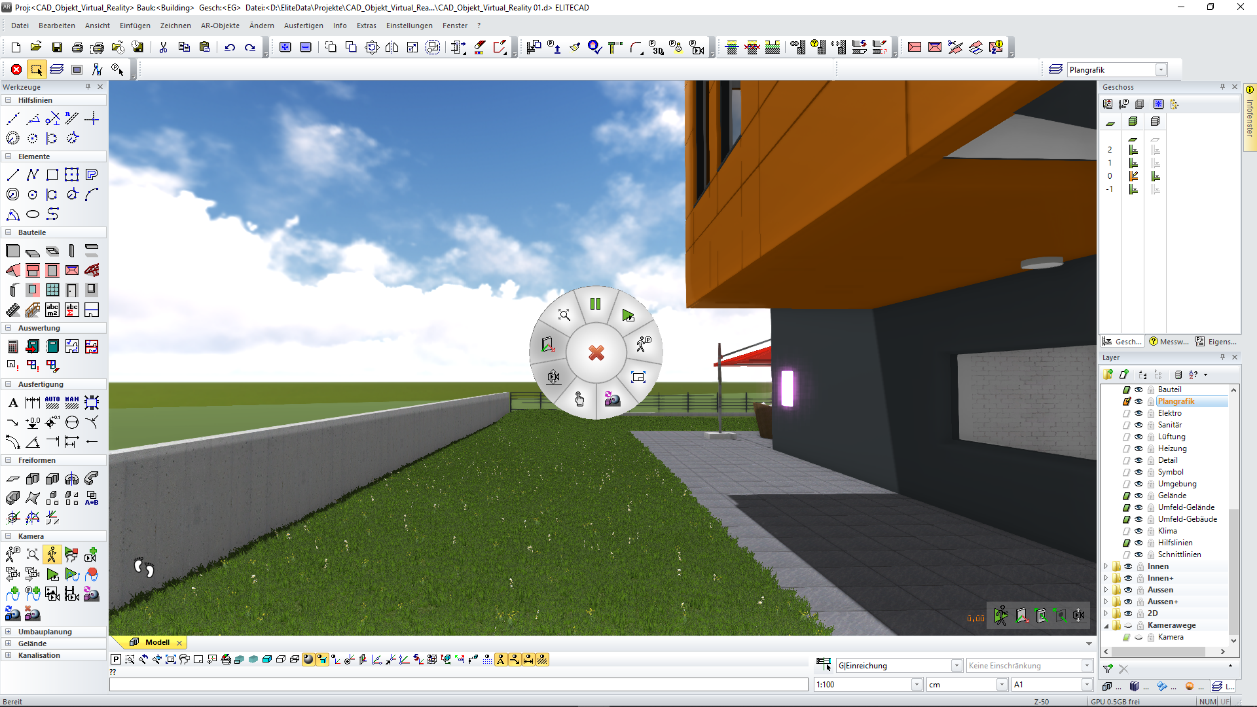
Task: Pause the walkthrough in the radial menu
Action: click(x=595, y=302)
